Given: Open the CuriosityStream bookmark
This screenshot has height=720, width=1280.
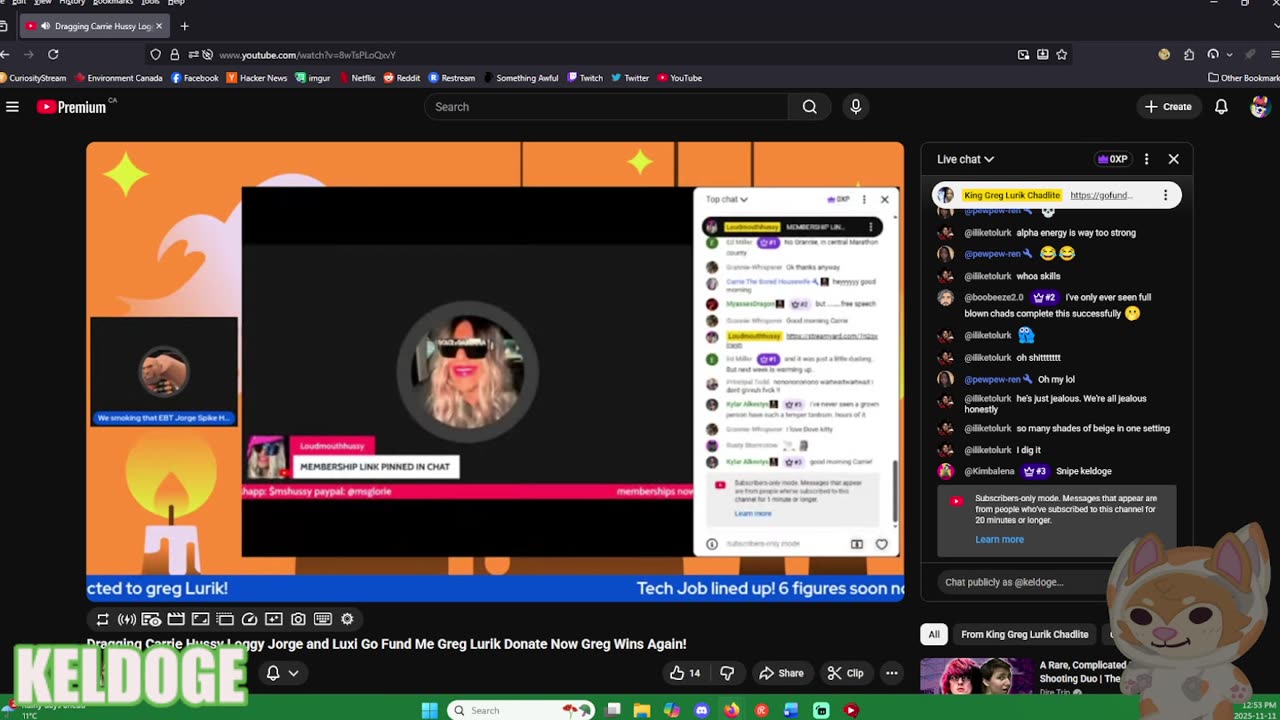Looking at the screenshot, I should (33, 78).
